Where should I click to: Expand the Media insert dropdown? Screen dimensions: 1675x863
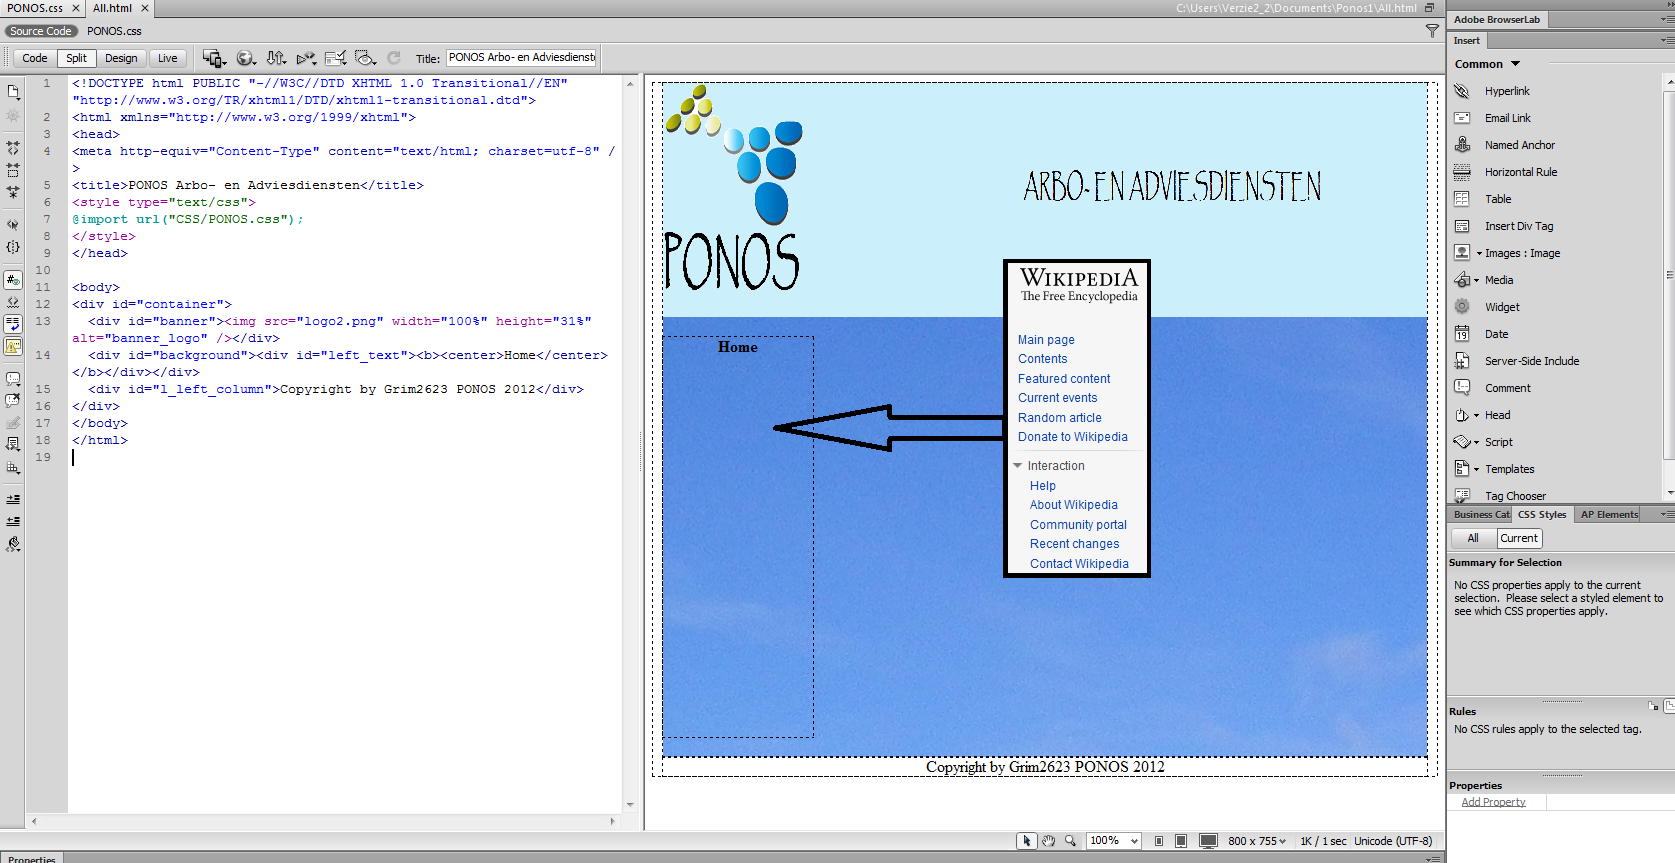tap(1476, 280)
